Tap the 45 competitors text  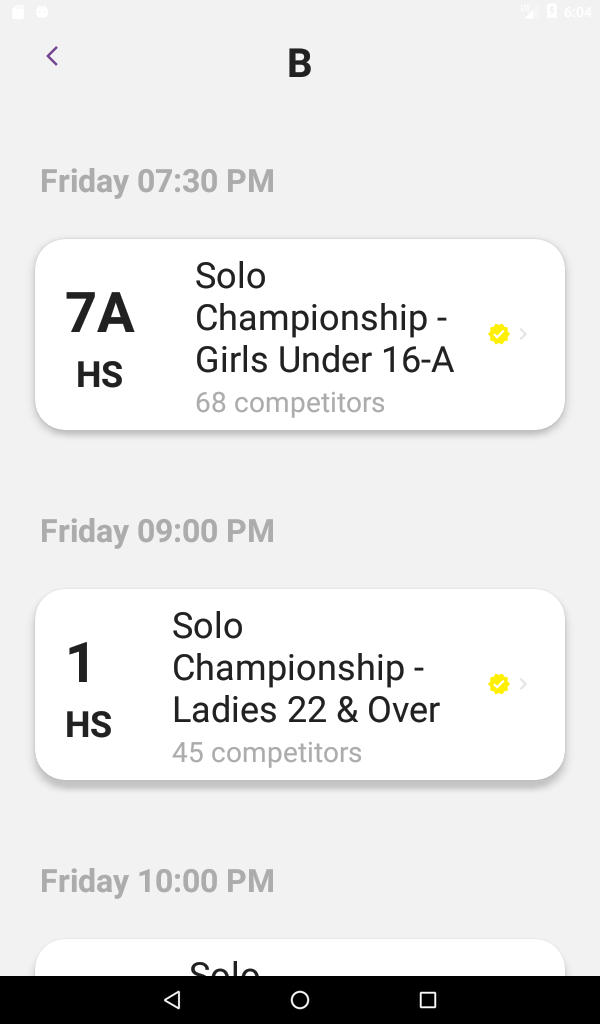click(267, 752)
